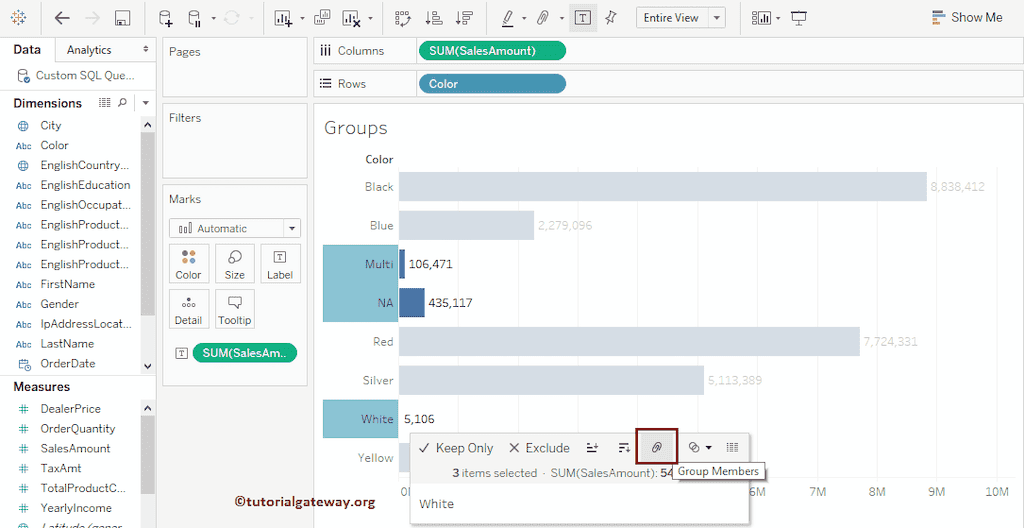This screenshot has width=1024, height=528.
Task: Select the DealerPrice measure
Action: pos(72,409)
